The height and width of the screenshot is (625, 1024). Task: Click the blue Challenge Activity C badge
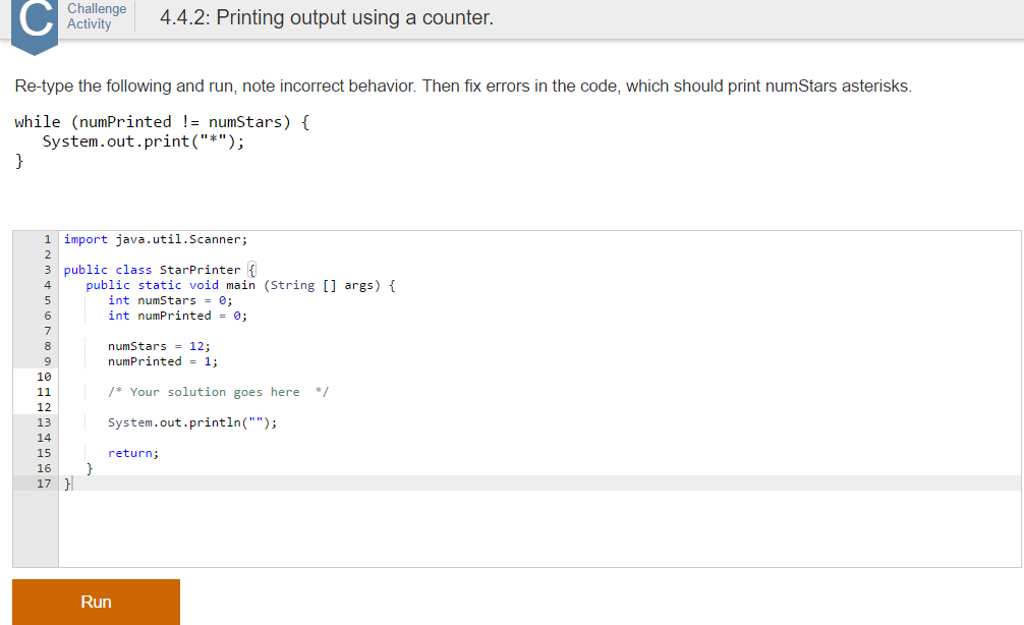coord(35,23)
